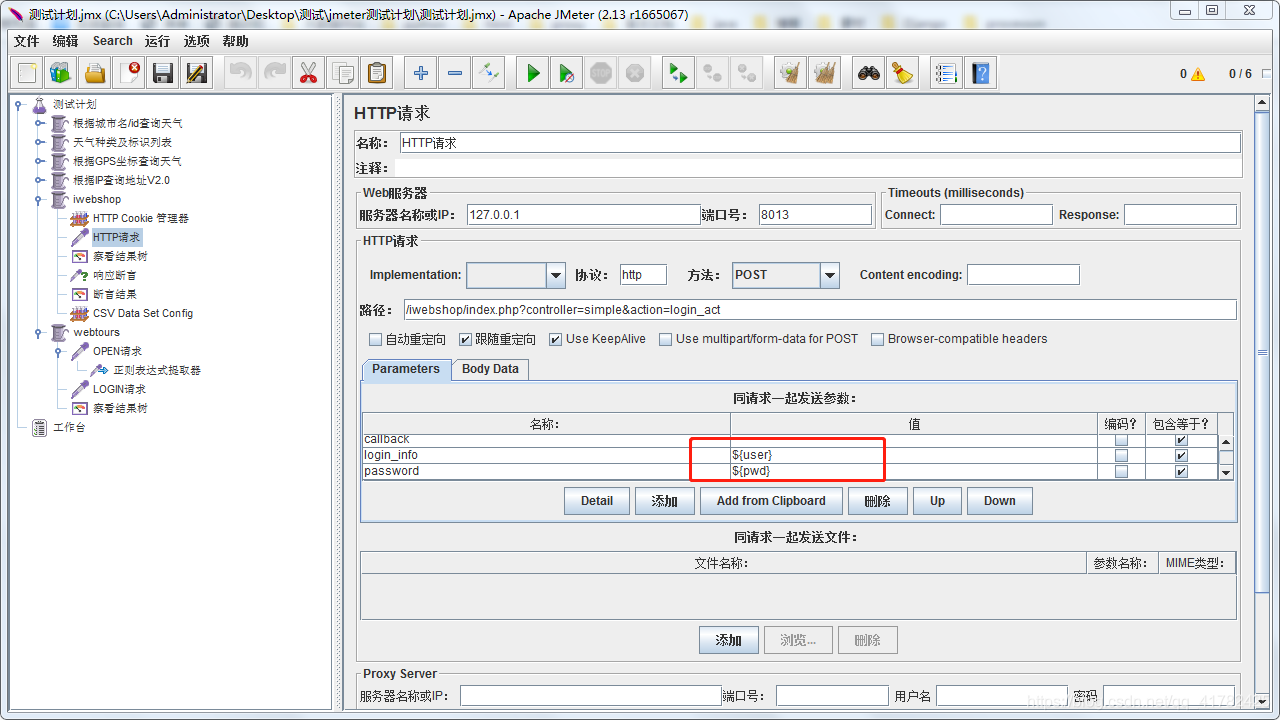Click the Detail button
Image resolution: width=1280 pixels, height=720 pixels.
tap(597, 501)
